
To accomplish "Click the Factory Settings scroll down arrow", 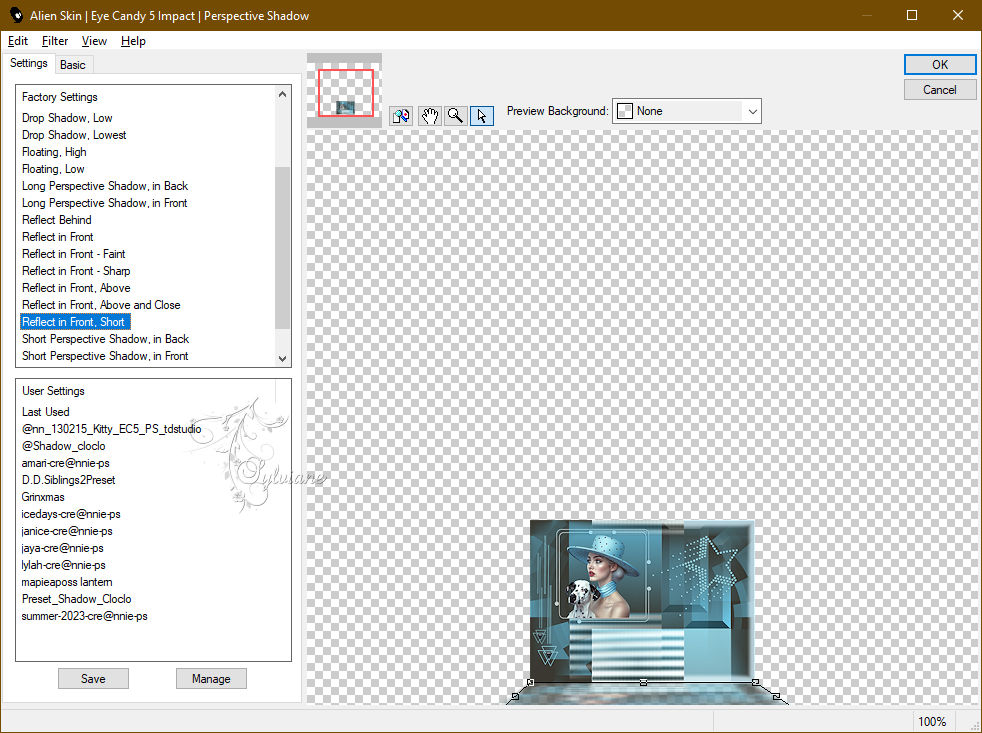I will coord(282,358).
